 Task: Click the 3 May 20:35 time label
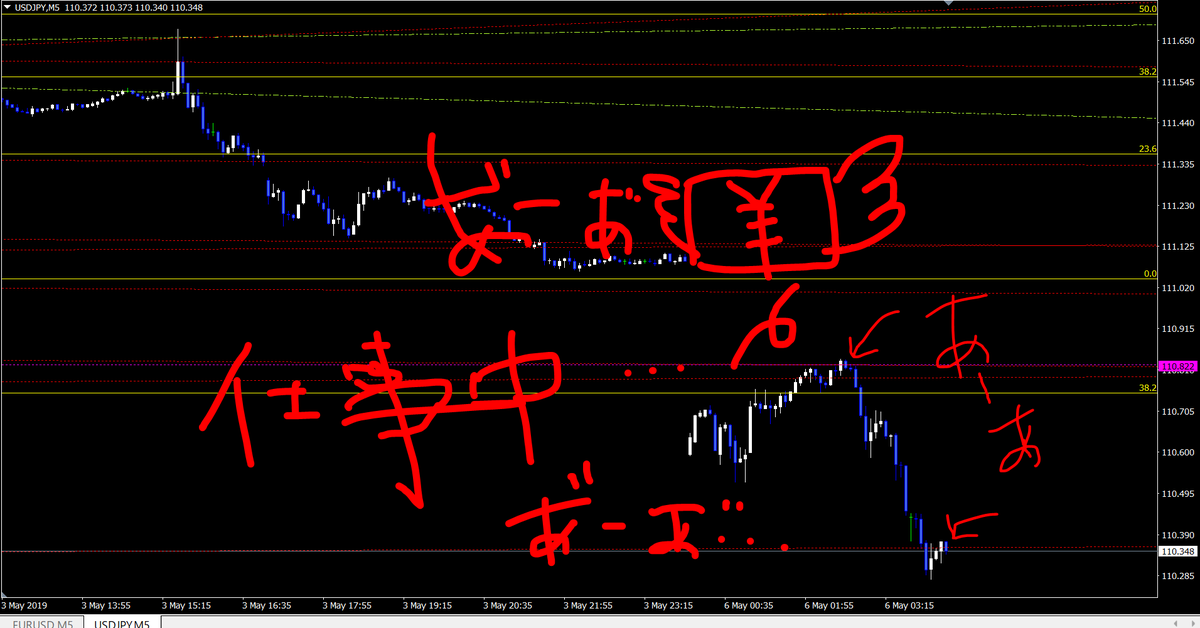tap(509, 605)
